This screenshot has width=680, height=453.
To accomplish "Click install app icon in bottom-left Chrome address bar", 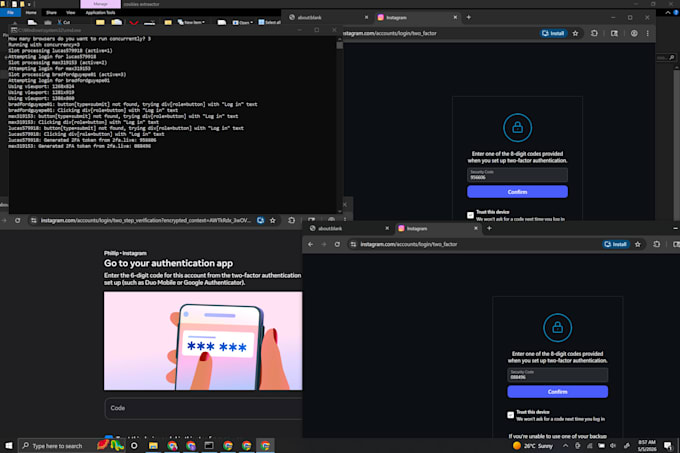I will 260,221.
